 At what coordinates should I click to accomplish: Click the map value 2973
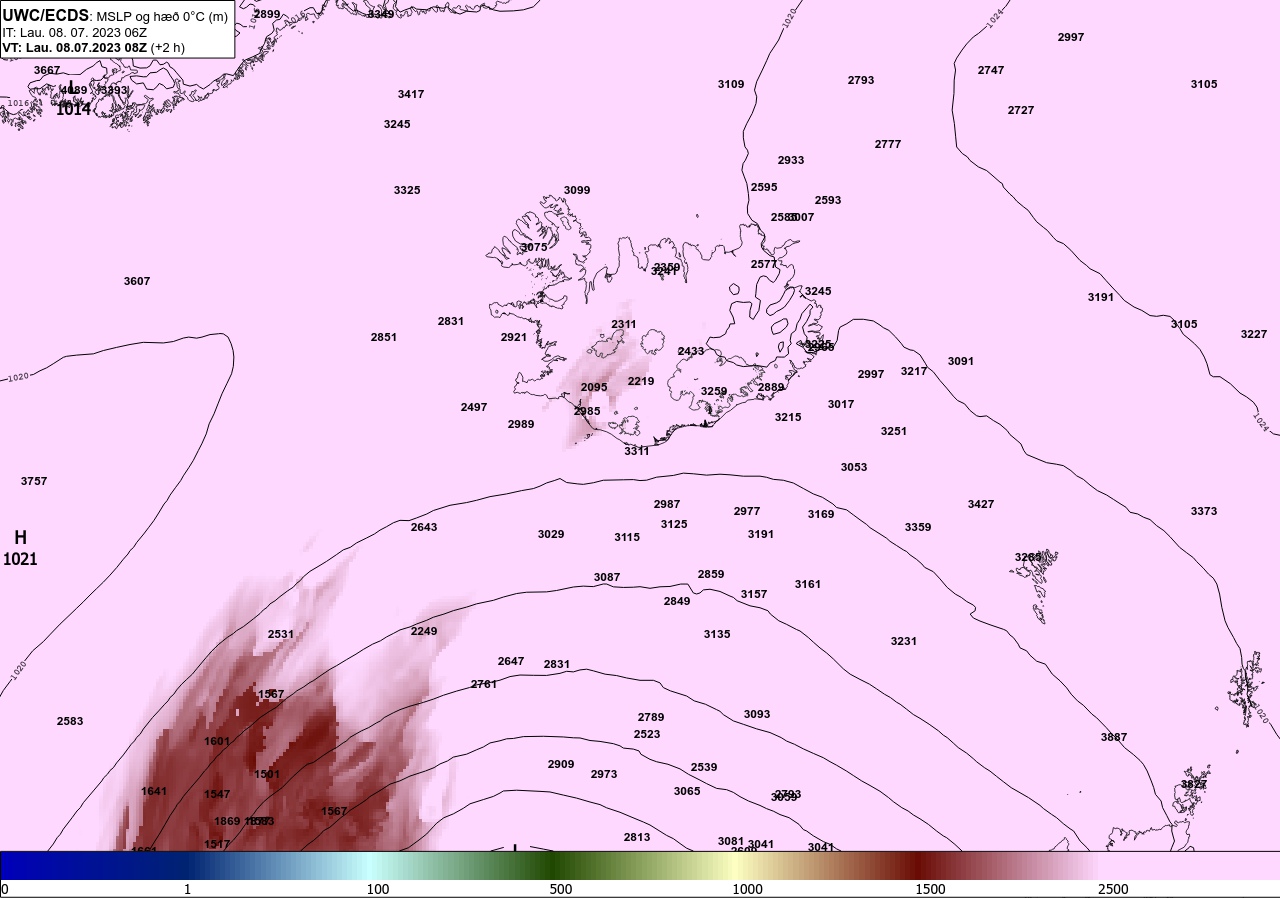pos(604,774)
